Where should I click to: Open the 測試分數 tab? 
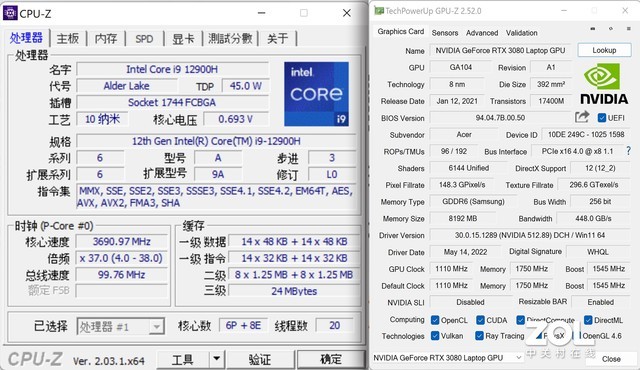tap(230, 38)
